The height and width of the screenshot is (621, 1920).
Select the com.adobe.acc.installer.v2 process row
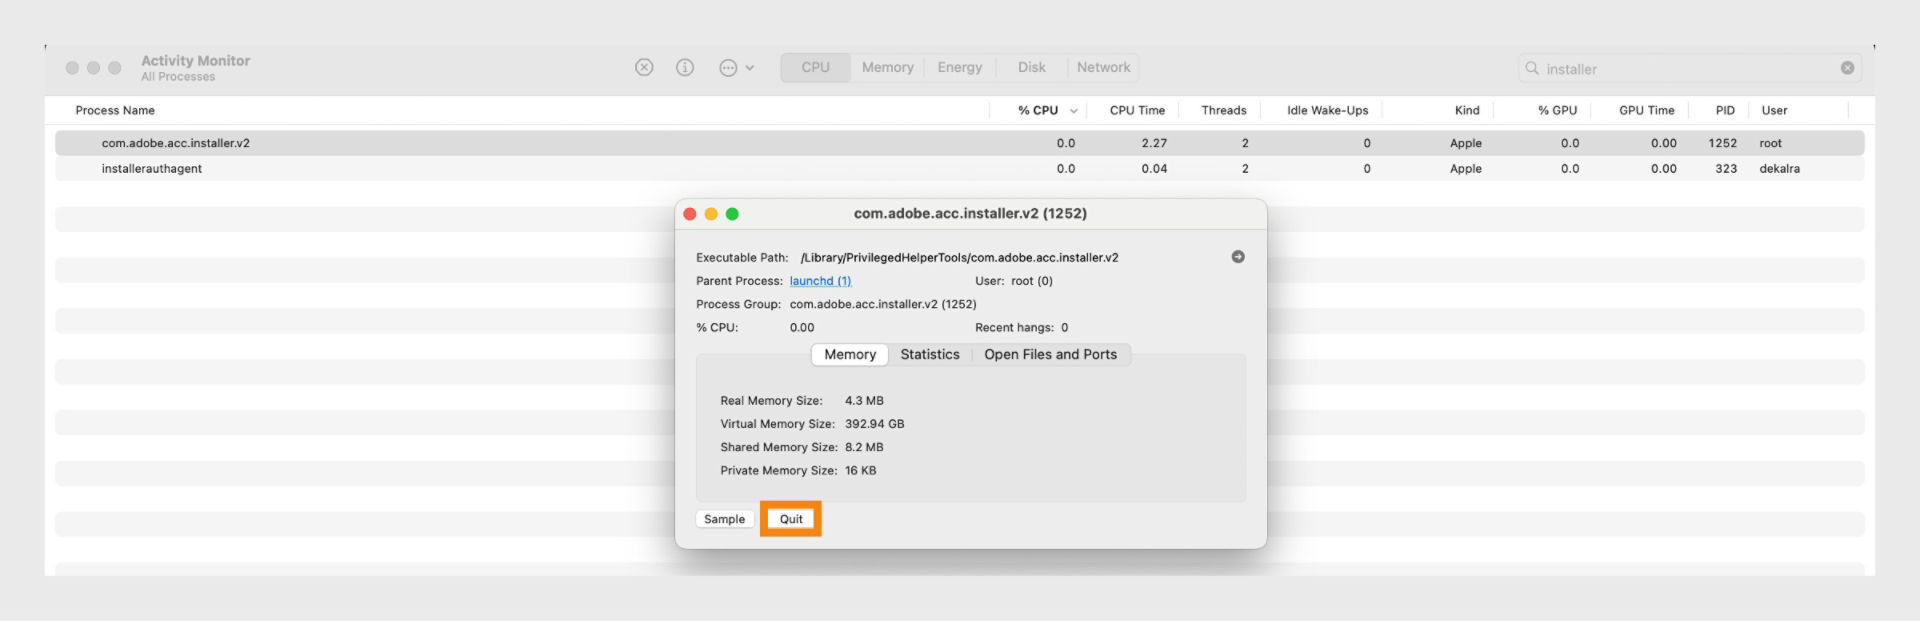click(959, 143)
